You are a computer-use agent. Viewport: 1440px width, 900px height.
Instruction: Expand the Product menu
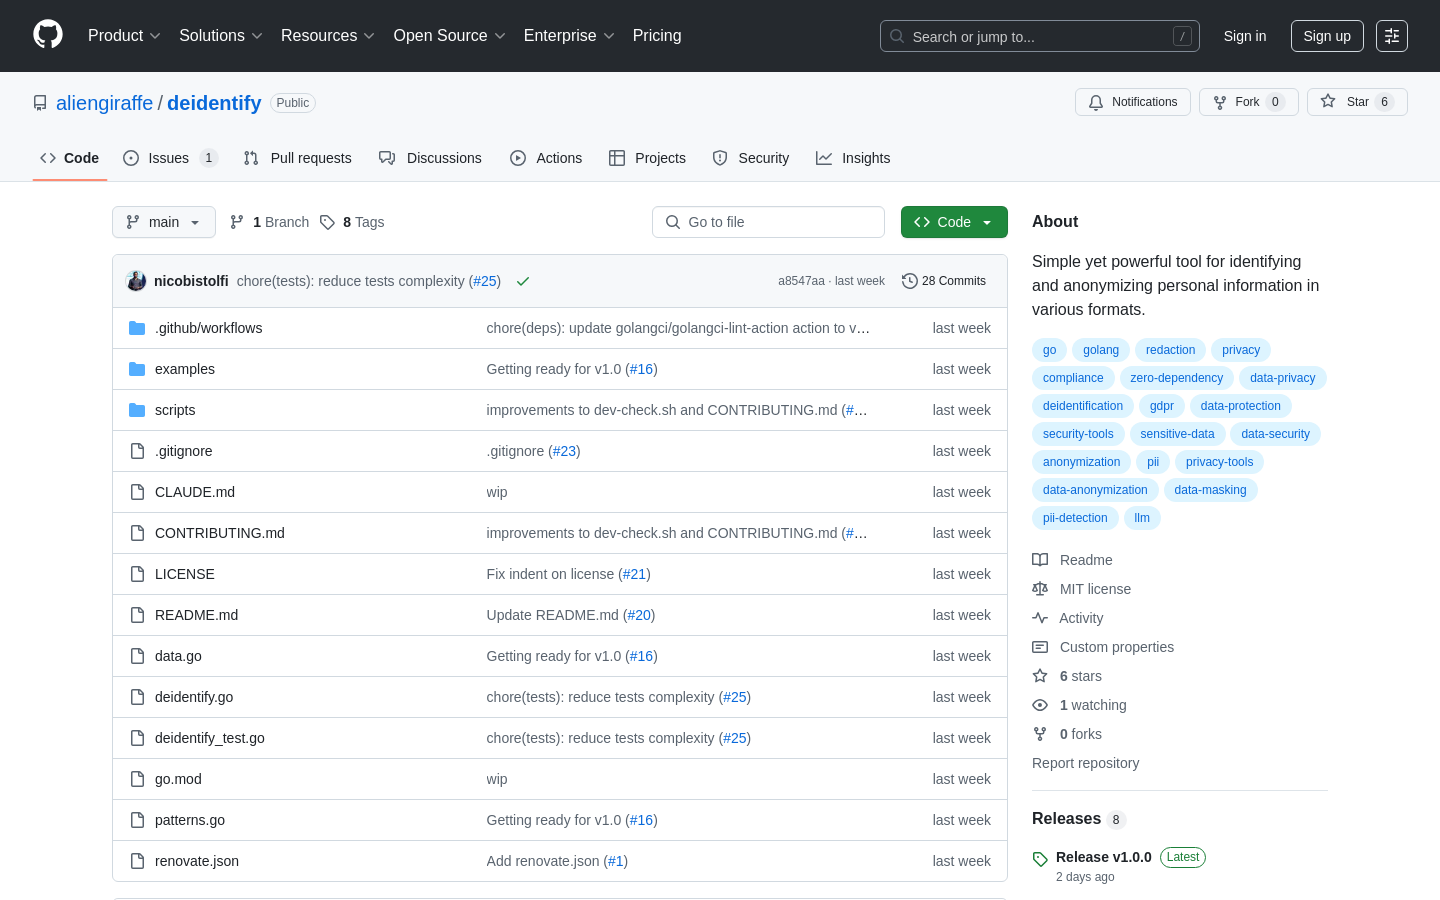coord(124,36)
